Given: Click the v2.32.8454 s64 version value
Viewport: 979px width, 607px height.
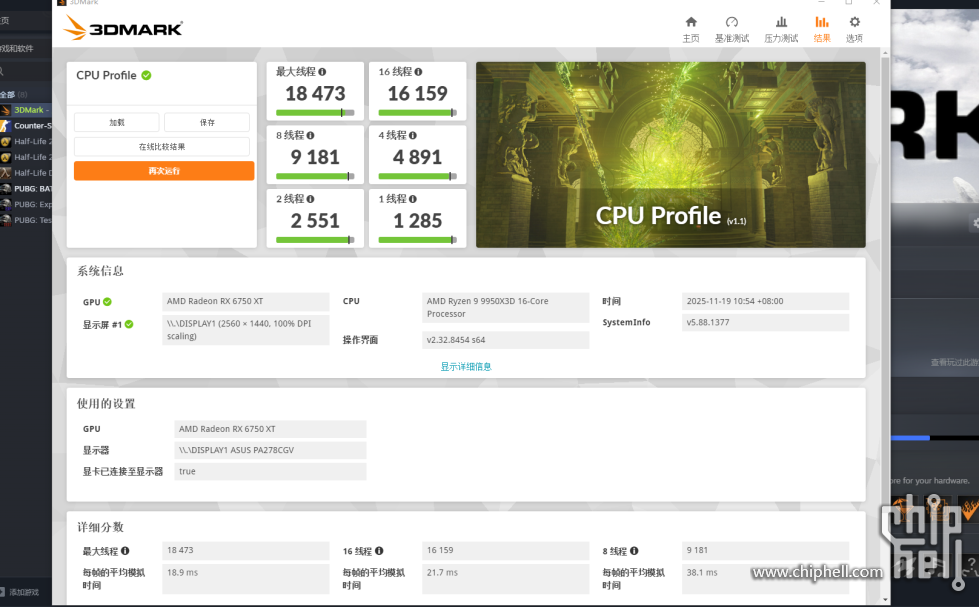Looking at the screenshot, I should pos(506,340).
